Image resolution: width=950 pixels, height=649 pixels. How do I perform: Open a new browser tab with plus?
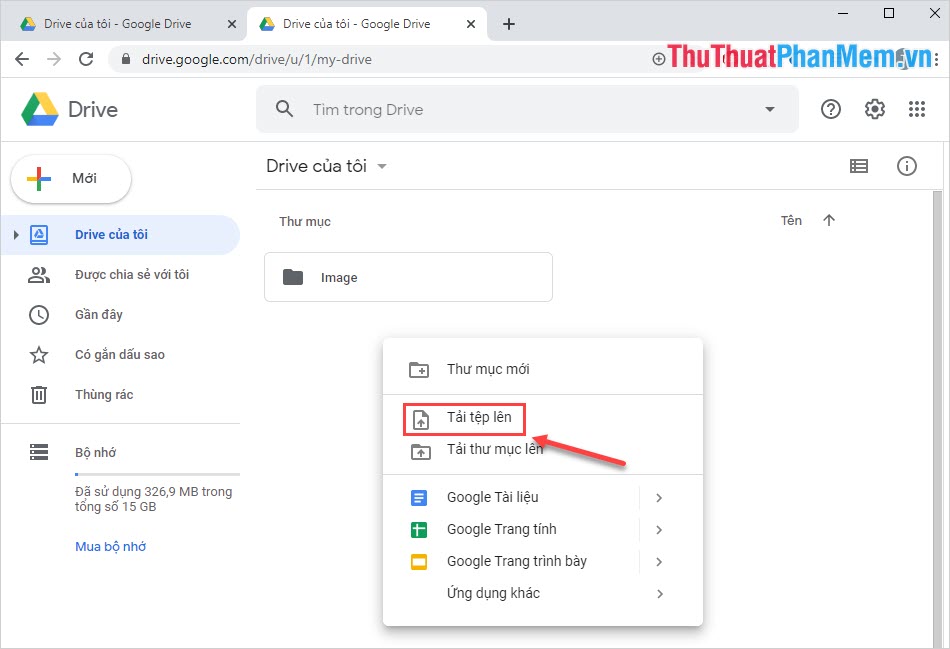tap(509, 24)
